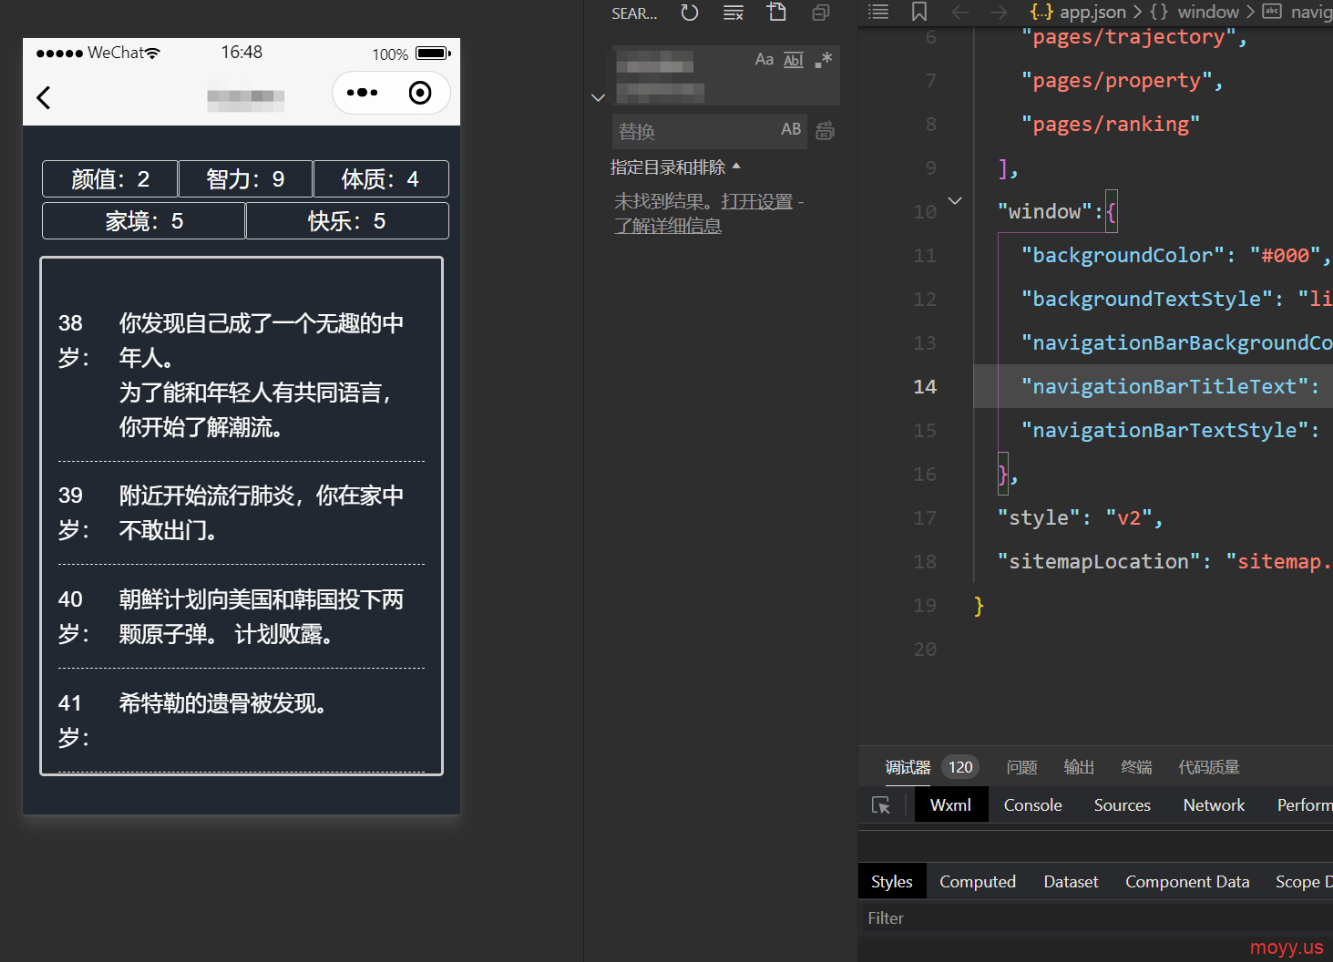
Task: Open the Computed styles tab
Action: pyautogui.click(x=977, y=882)
